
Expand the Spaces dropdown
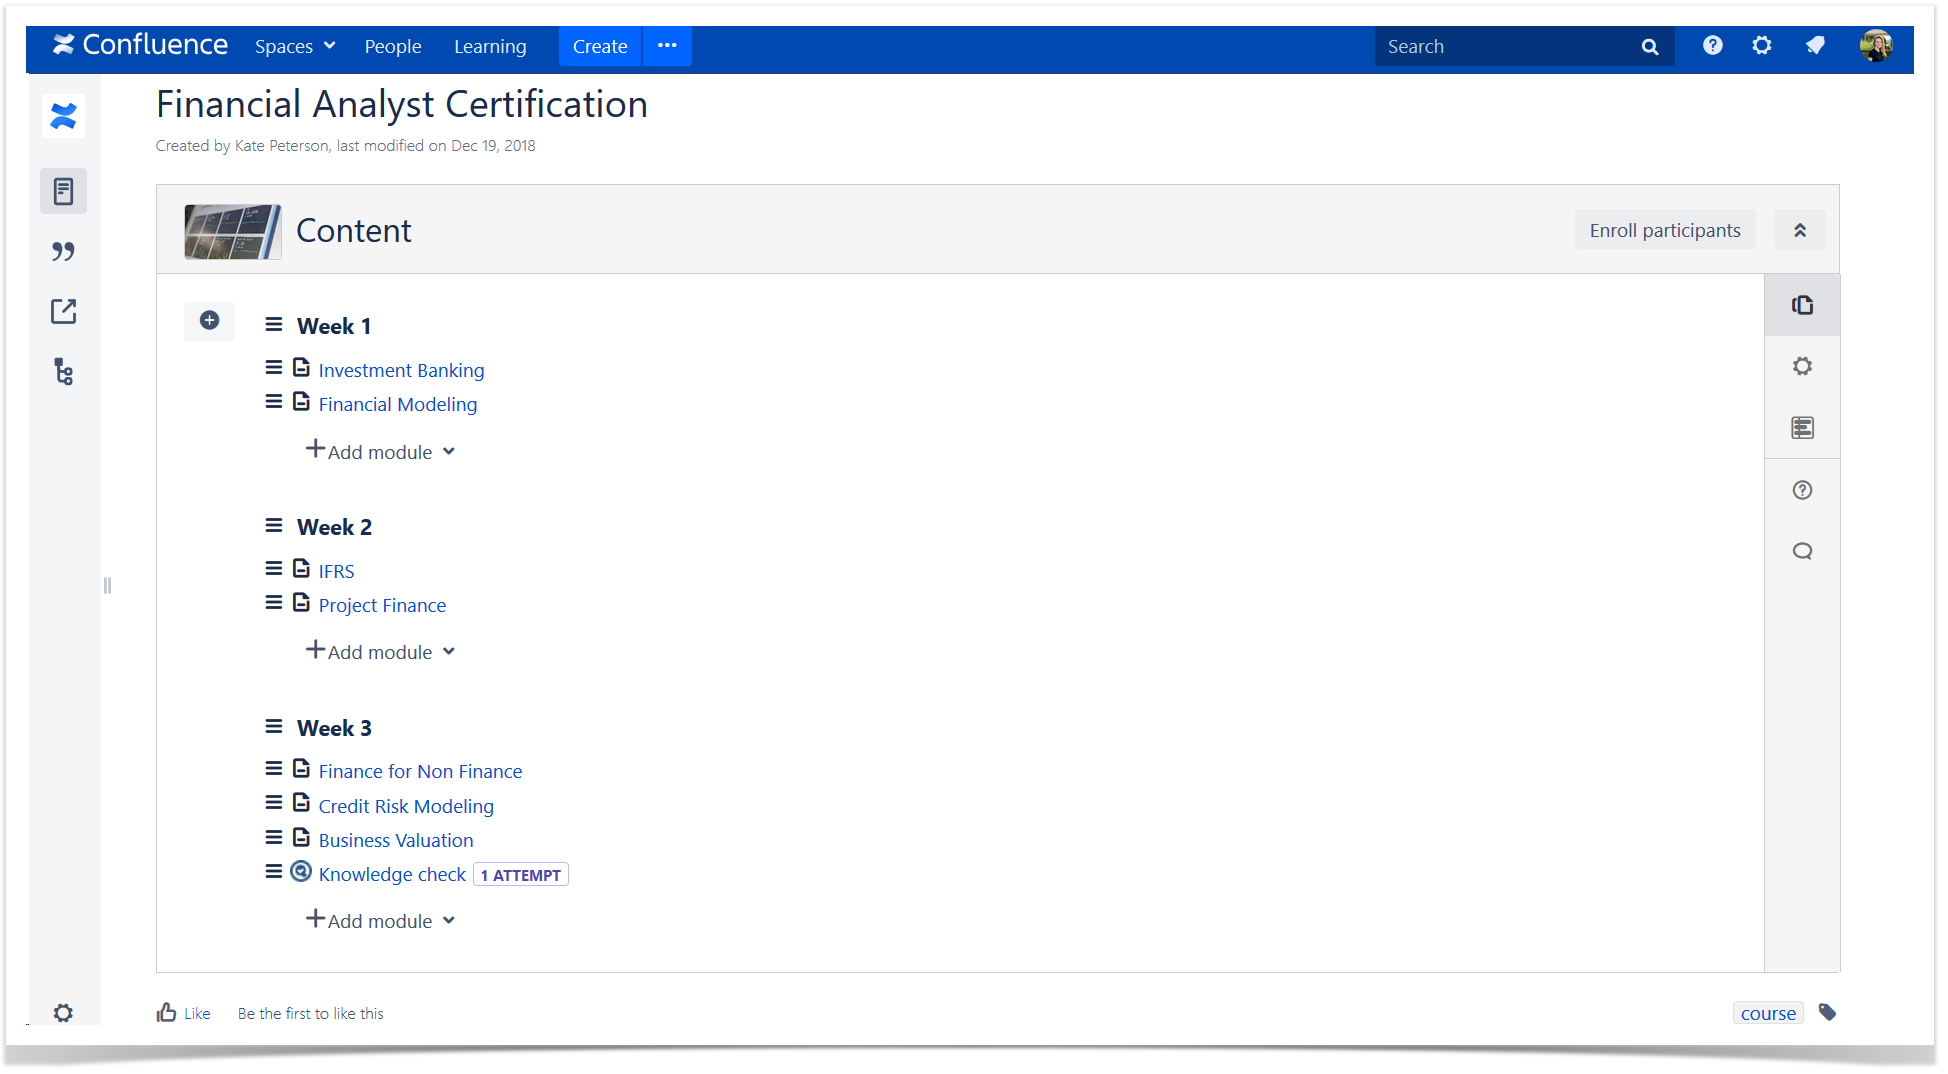(x=294, y=46)
